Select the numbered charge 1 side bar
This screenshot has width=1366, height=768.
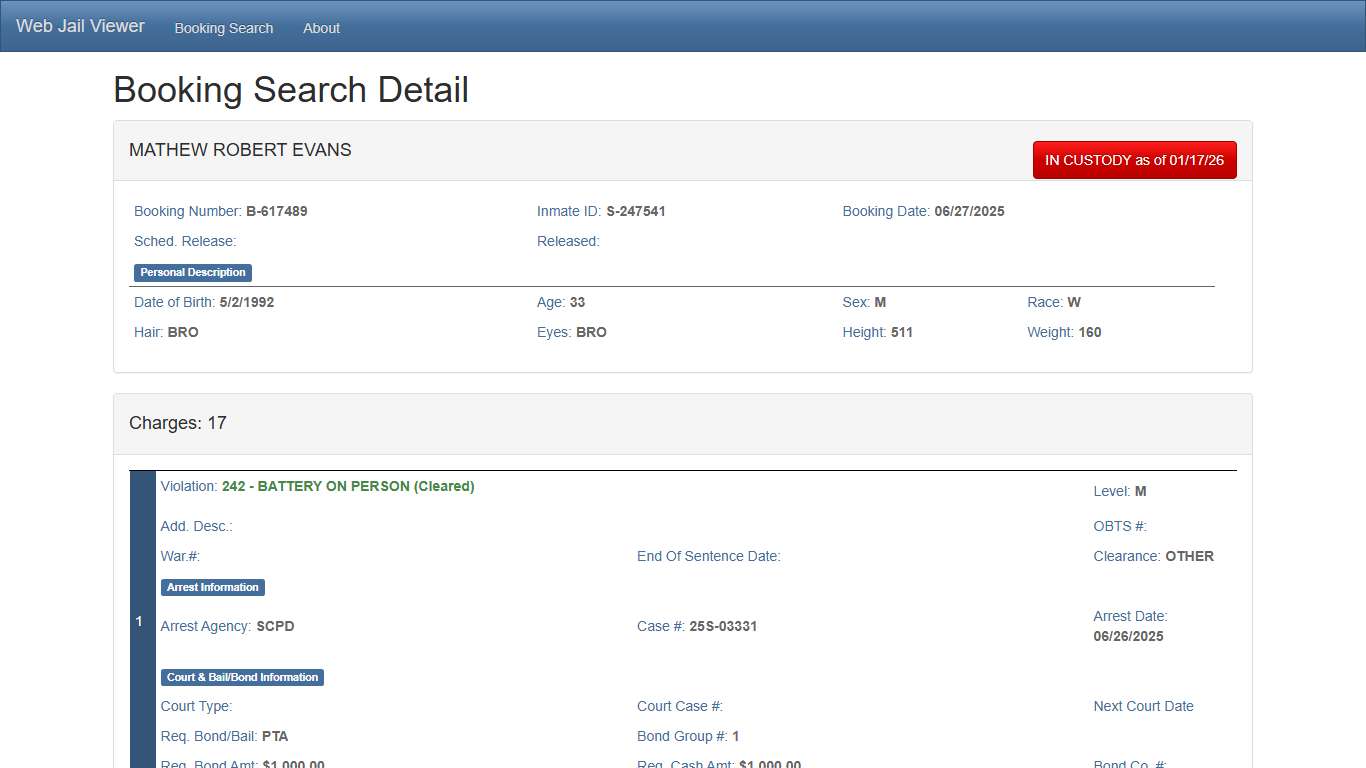[x=140, y=621]
